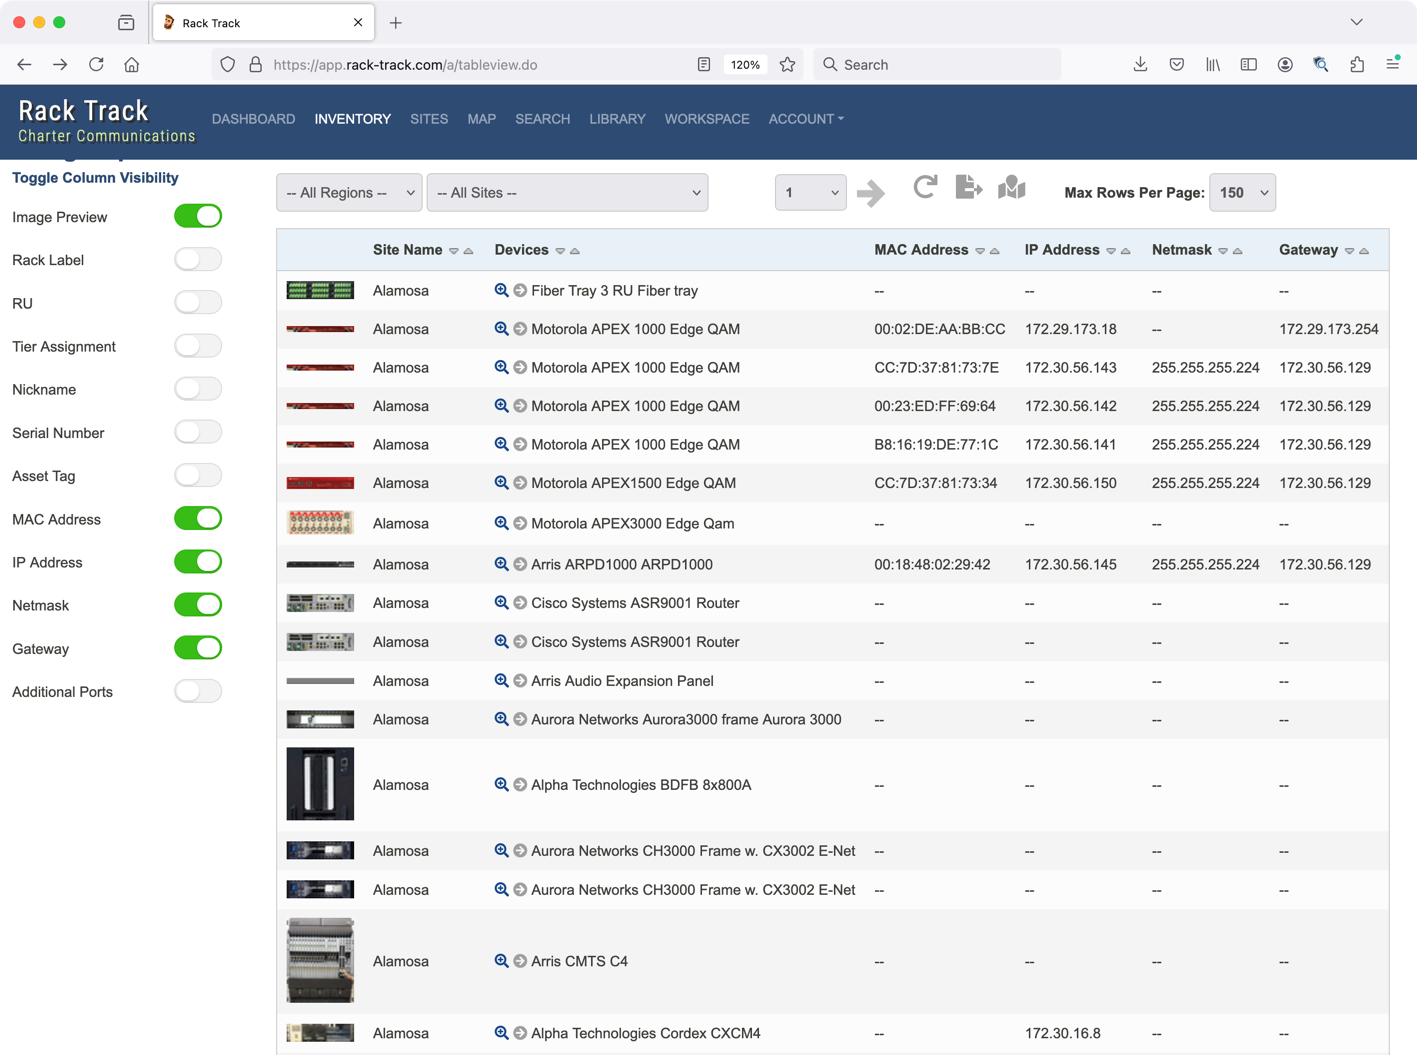1417x1055 pixels.
Task: Open Firefox reader view icon
Action: click(x=704, y=64)
